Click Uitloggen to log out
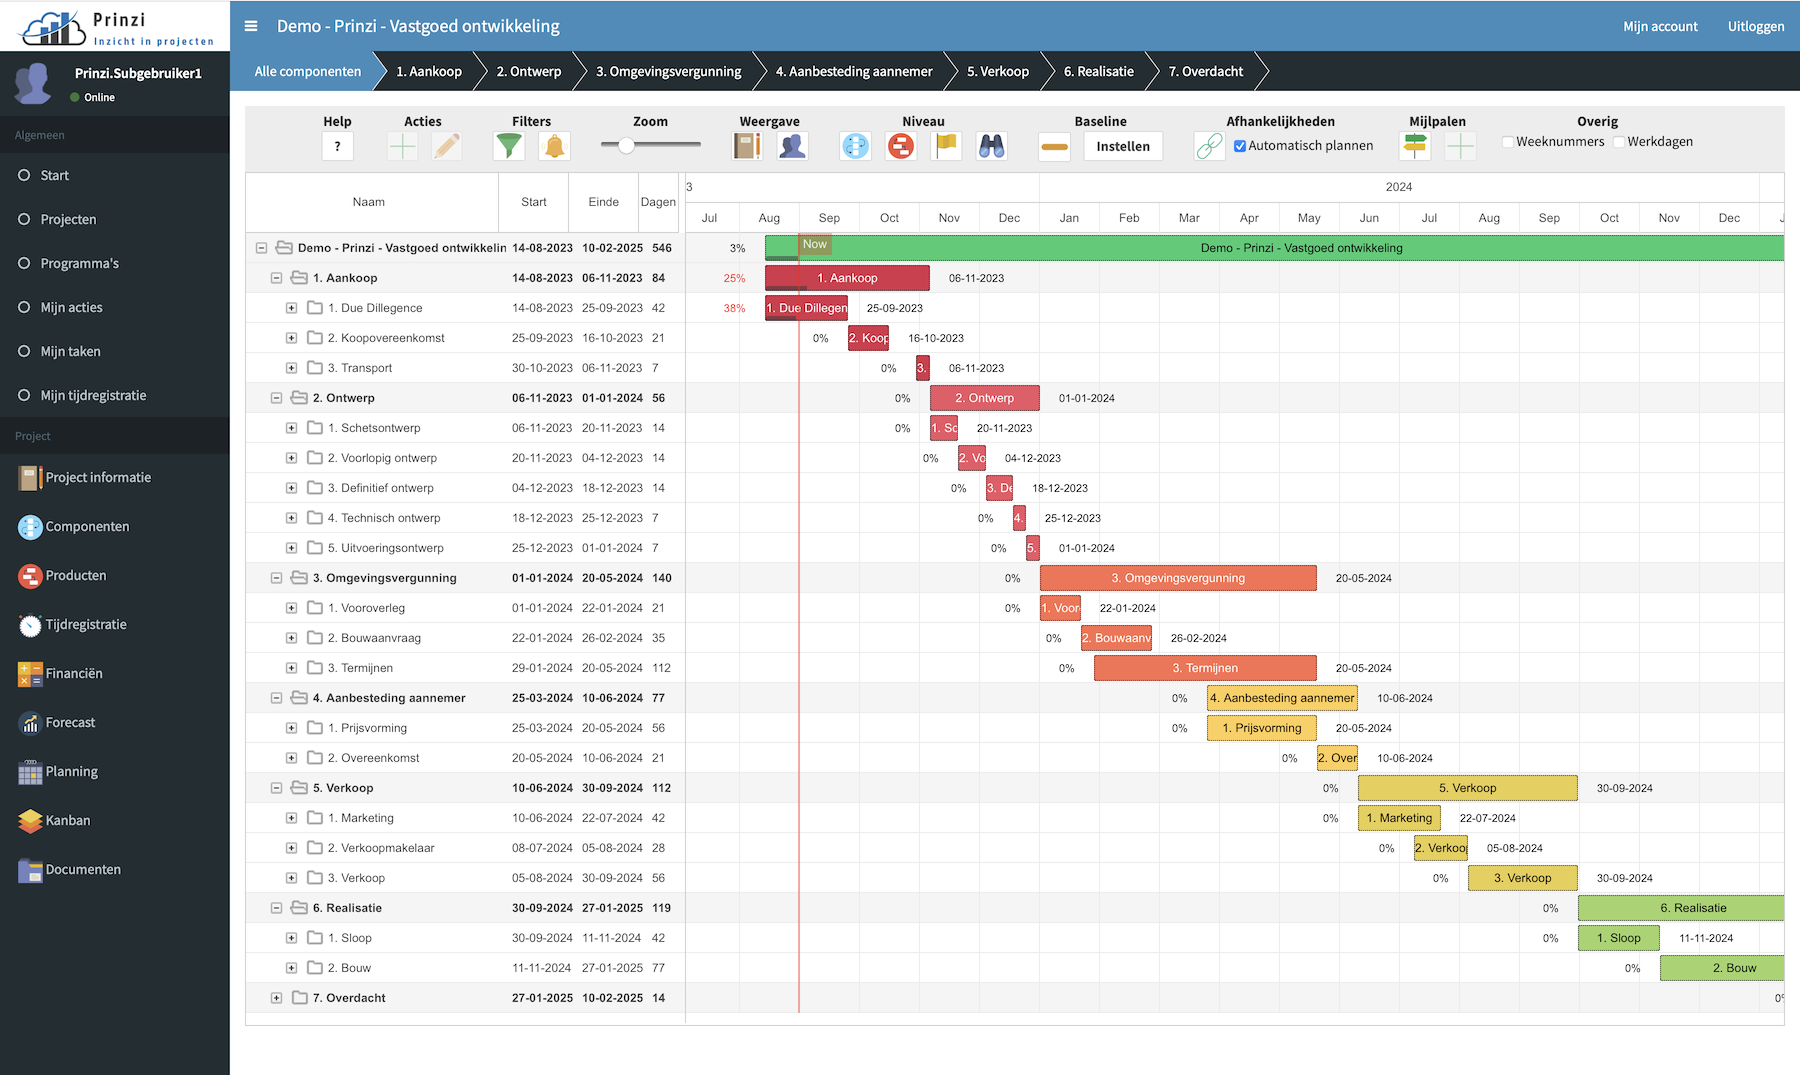The width and height of the screenshot is (1800, 1075). coord(1756,26)
